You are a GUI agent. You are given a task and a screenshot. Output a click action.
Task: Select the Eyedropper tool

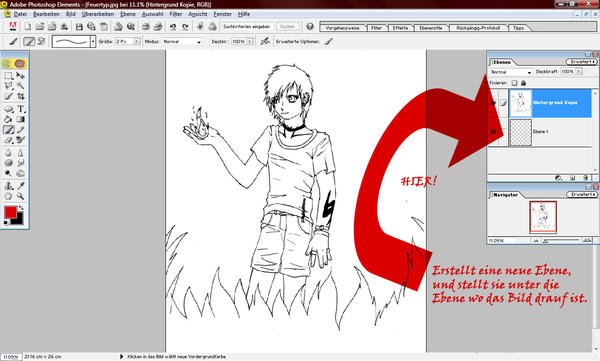coord(21,186)
